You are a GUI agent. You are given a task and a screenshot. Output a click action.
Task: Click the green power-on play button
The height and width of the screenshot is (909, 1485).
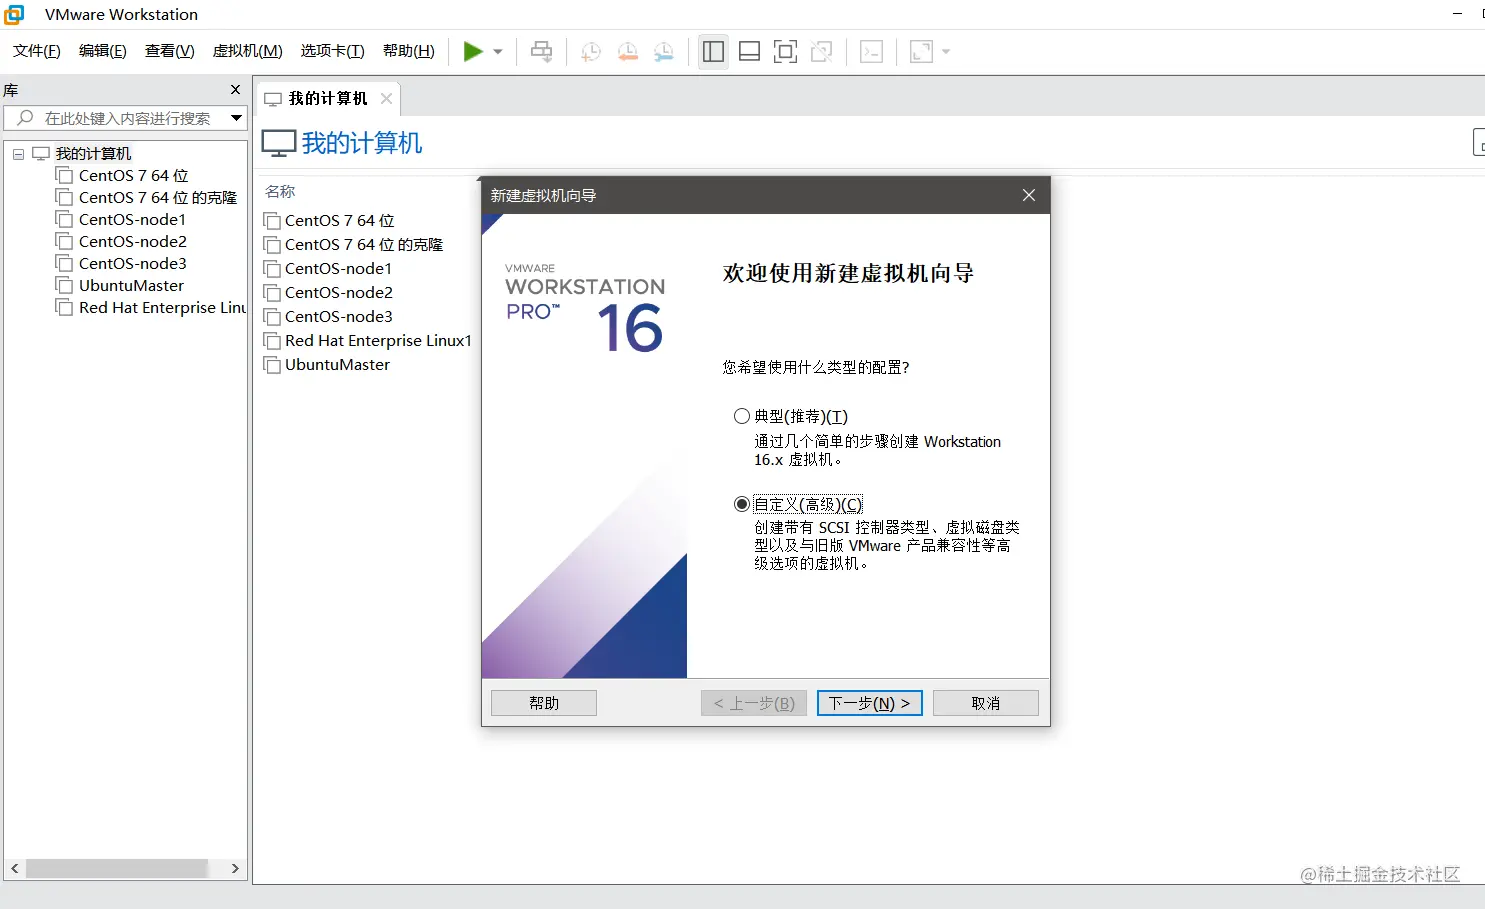pos(473,51)
